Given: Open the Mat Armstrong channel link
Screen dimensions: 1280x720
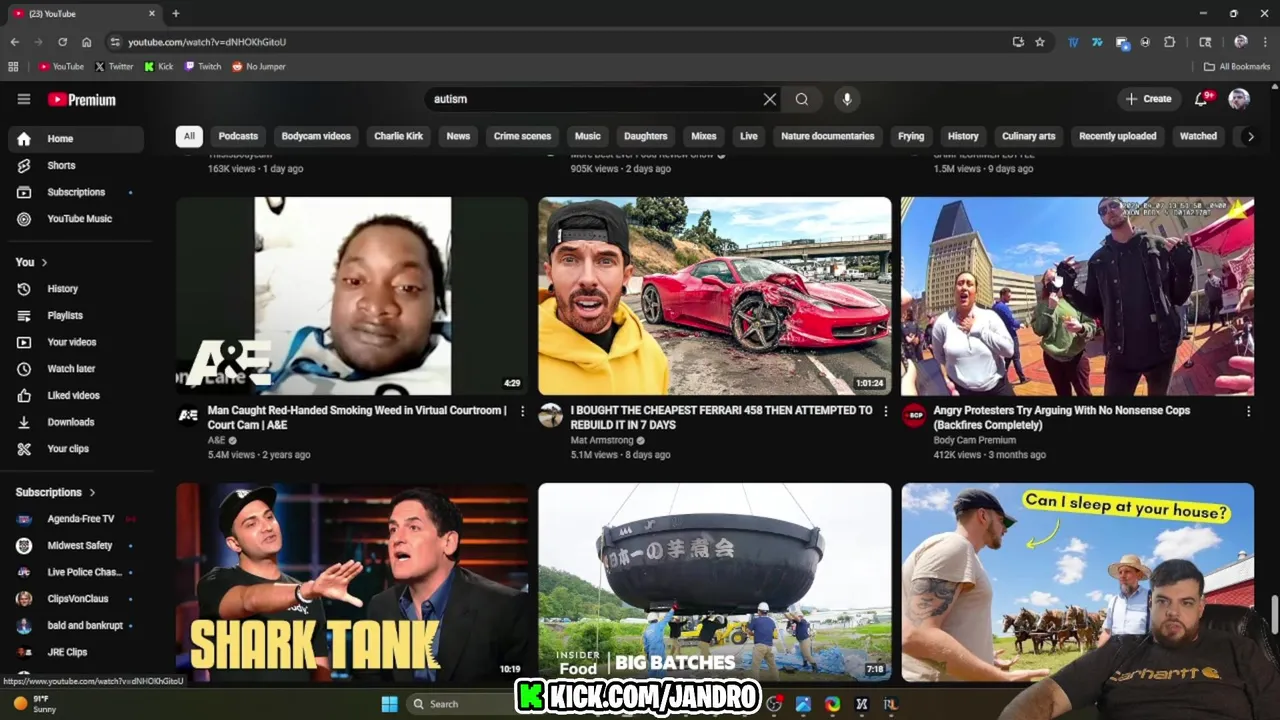Looking at the screenshot, I should [602, 440].
